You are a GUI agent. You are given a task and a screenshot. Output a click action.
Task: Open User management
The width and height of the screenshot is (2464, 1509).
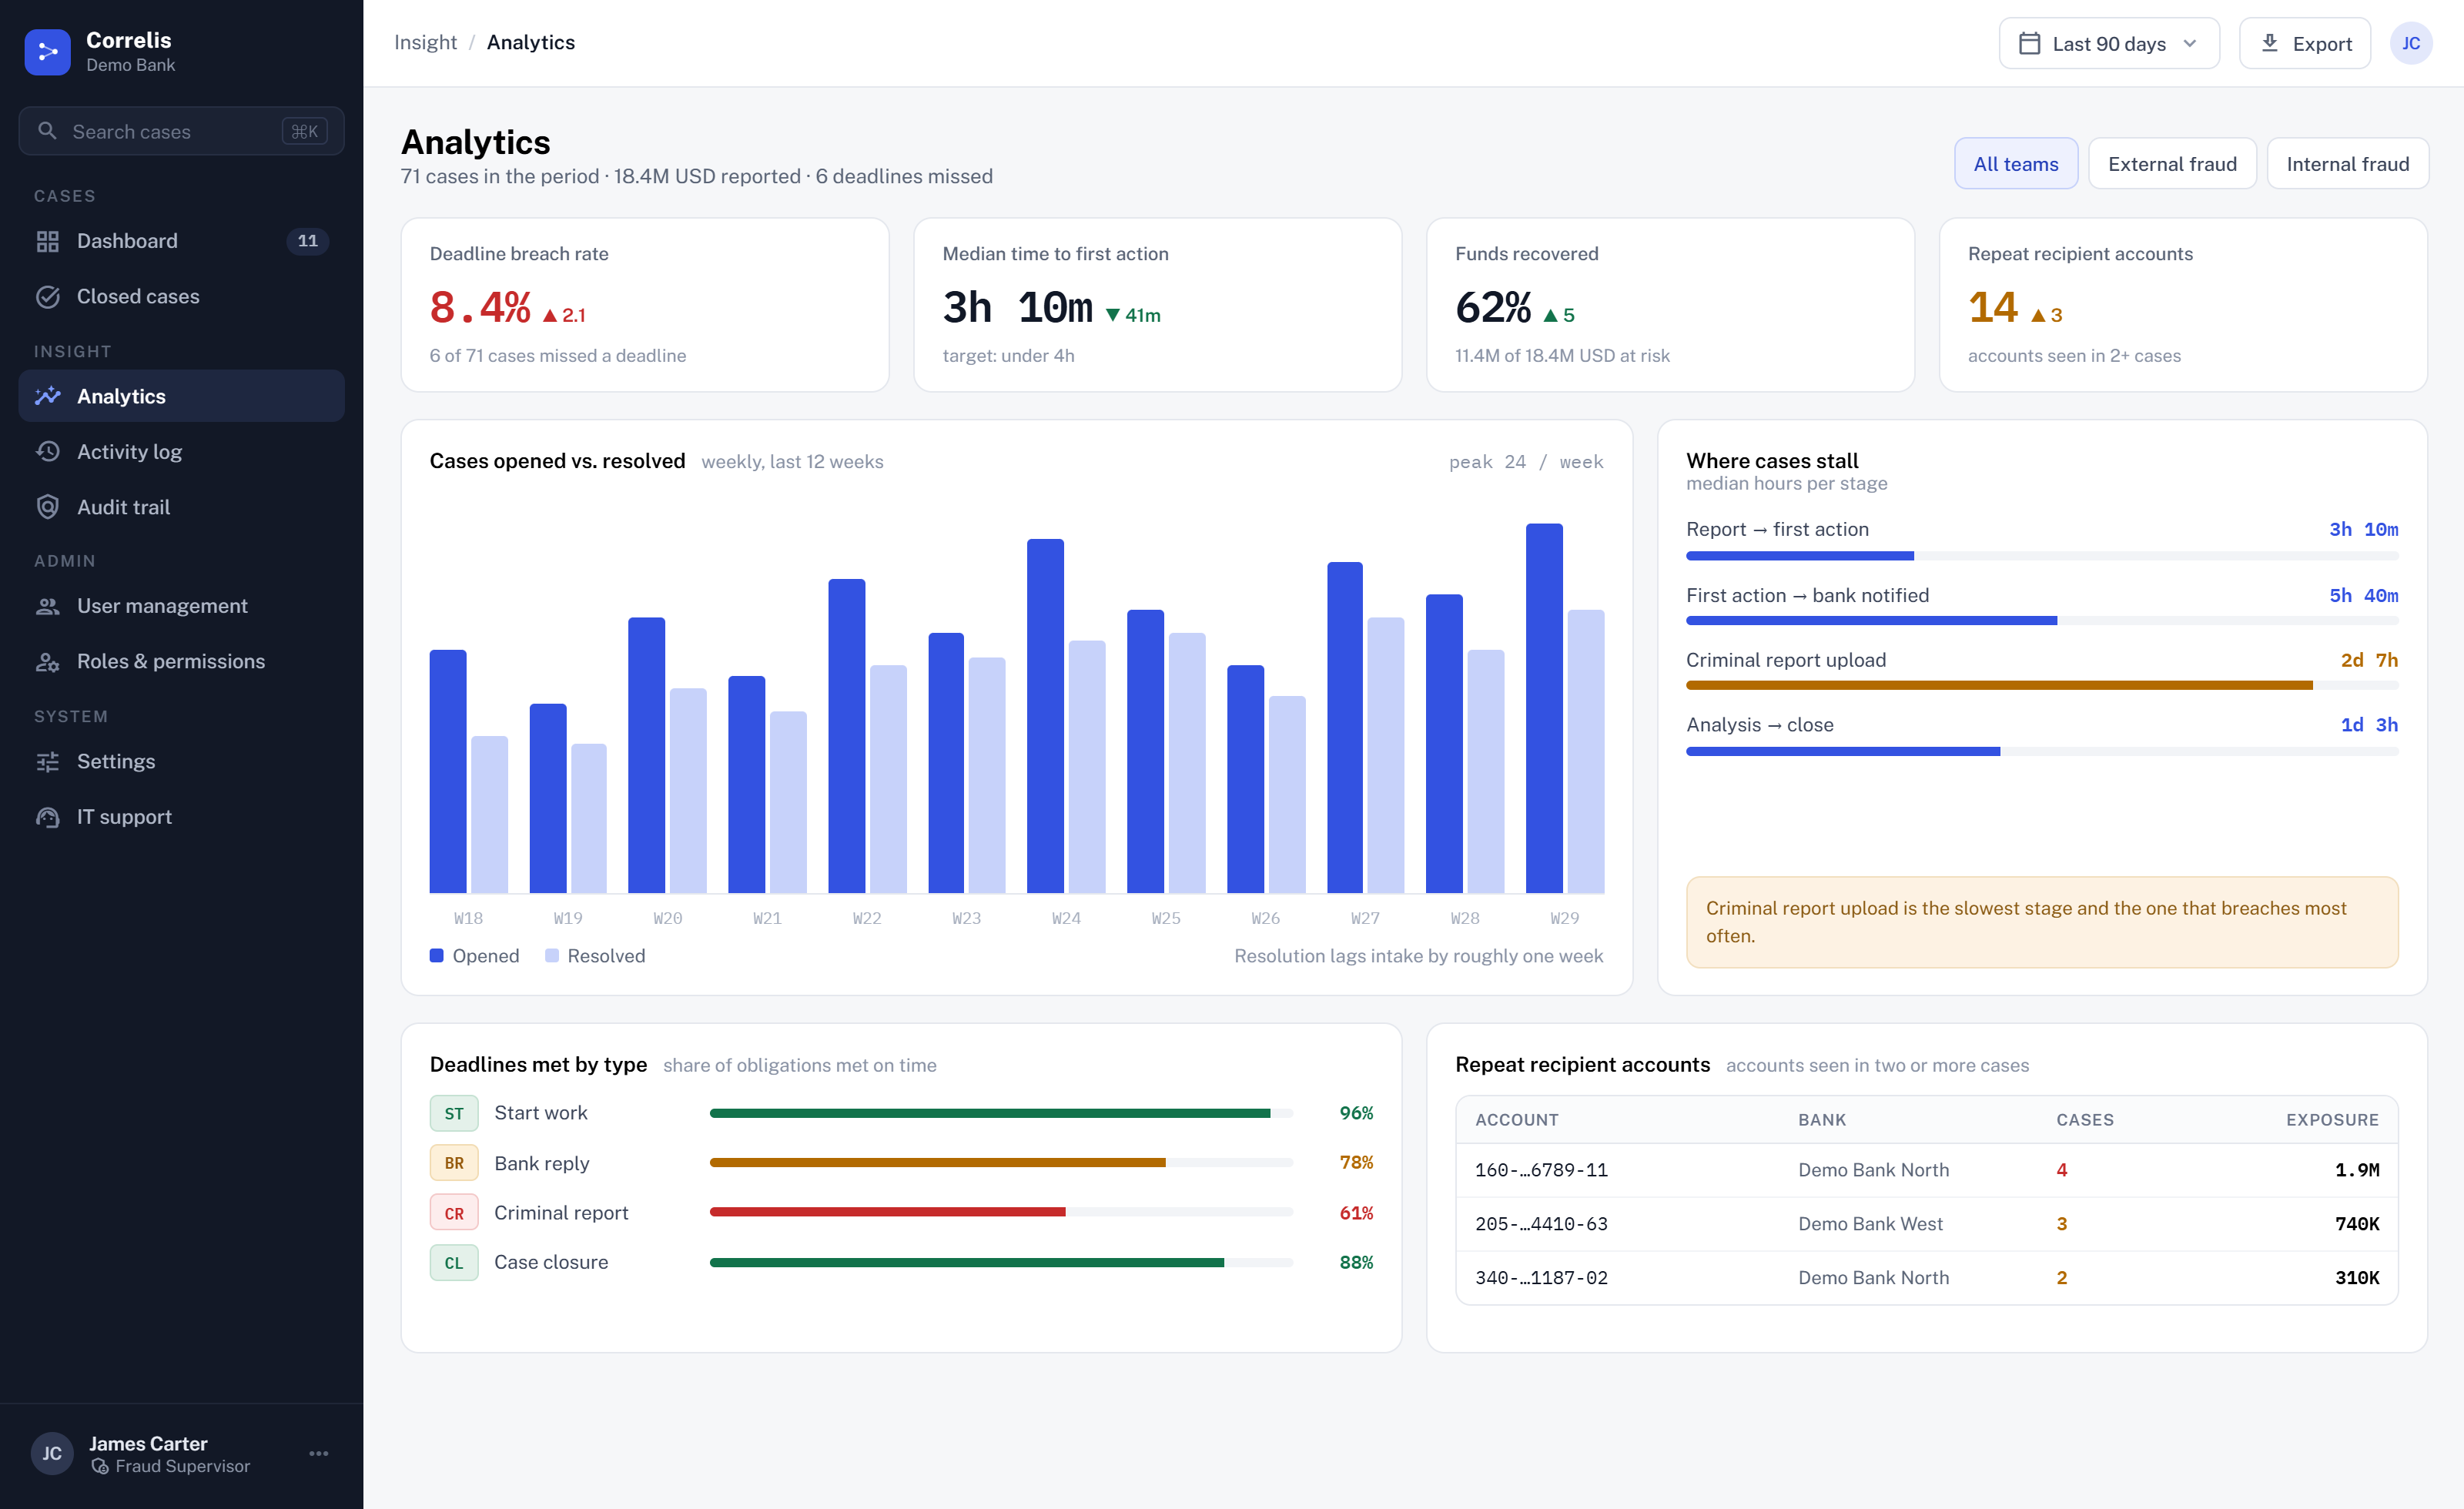pyautogui.click(x=181, y=606)
